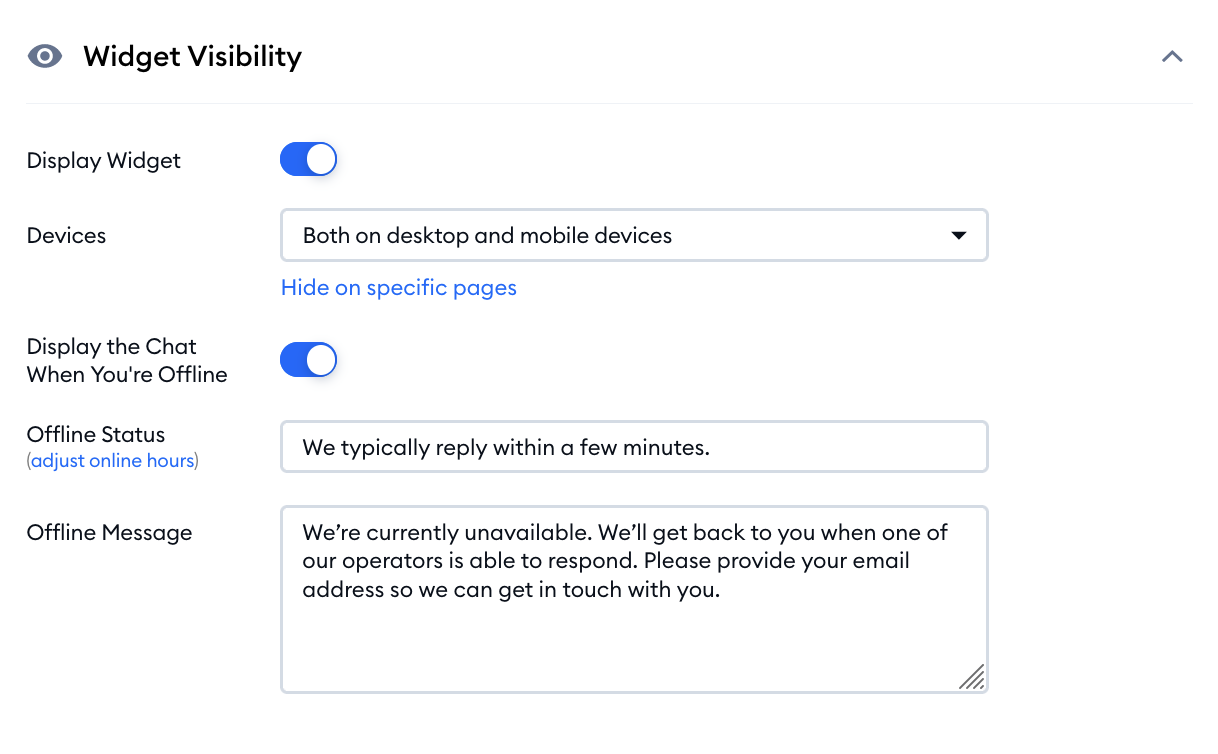
Task: Select text 'Both on desktop and mobile devices'
Action: pyautogui.click(x=487, y=236)
